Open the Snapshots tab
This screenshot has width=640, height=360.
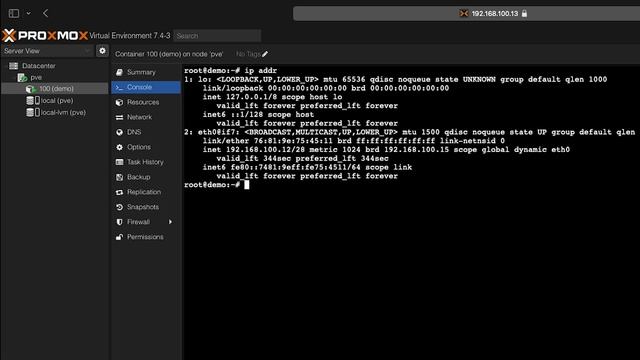(146, 207)
